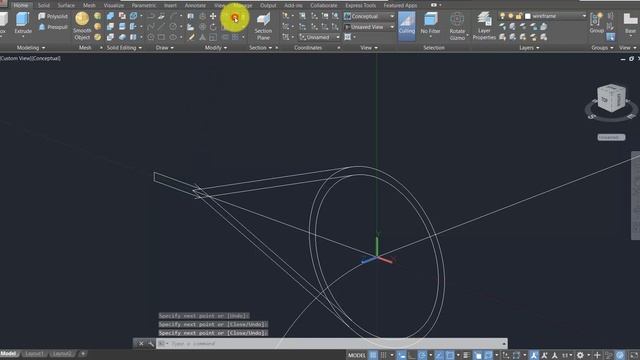Toggle snap mode in status bar
Viewport: 640px width, 360px height.
383,356
